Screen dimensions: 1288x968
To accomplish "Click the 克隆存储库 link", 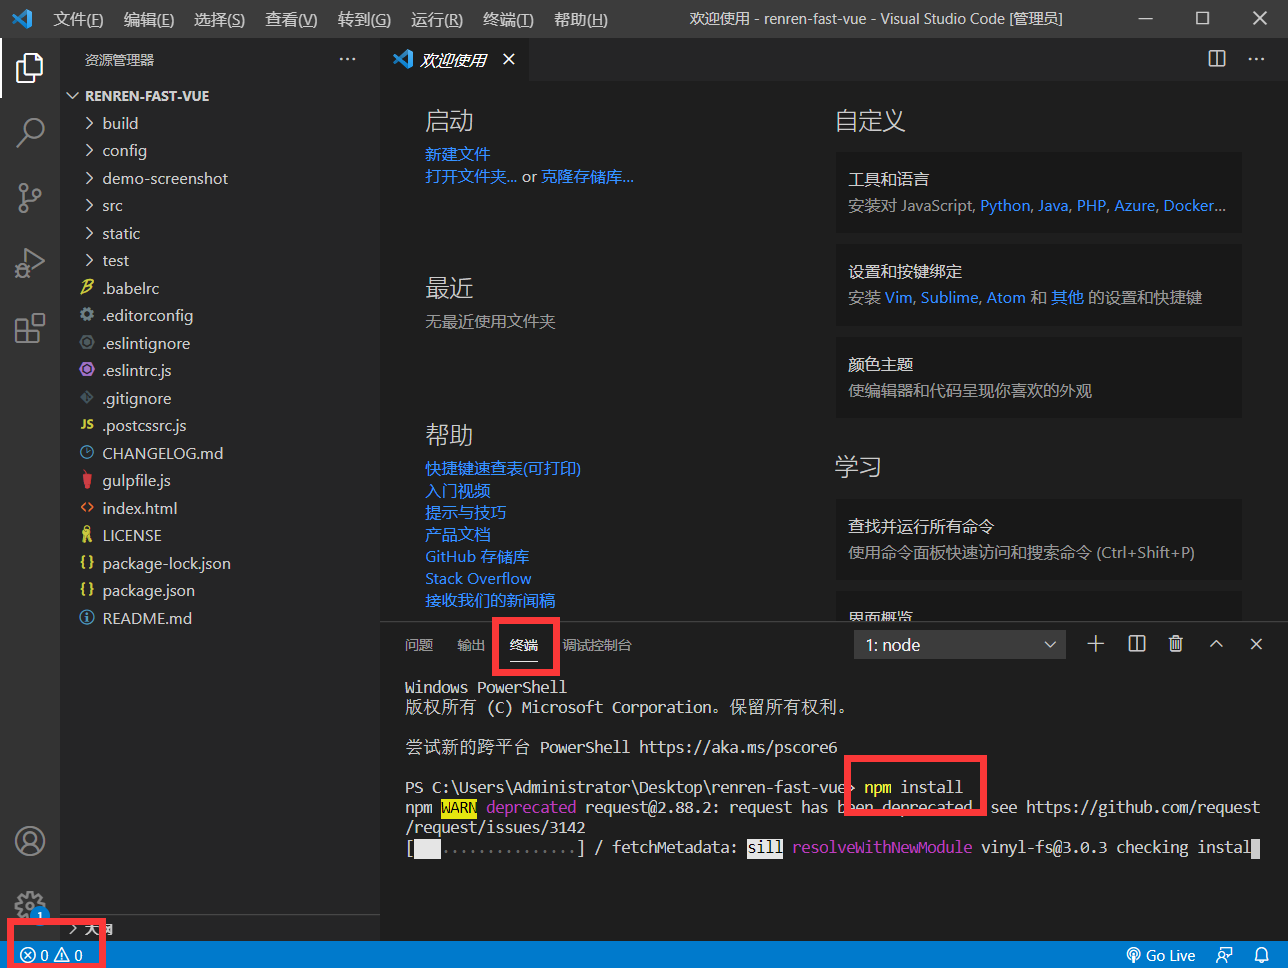I will 587,176.
